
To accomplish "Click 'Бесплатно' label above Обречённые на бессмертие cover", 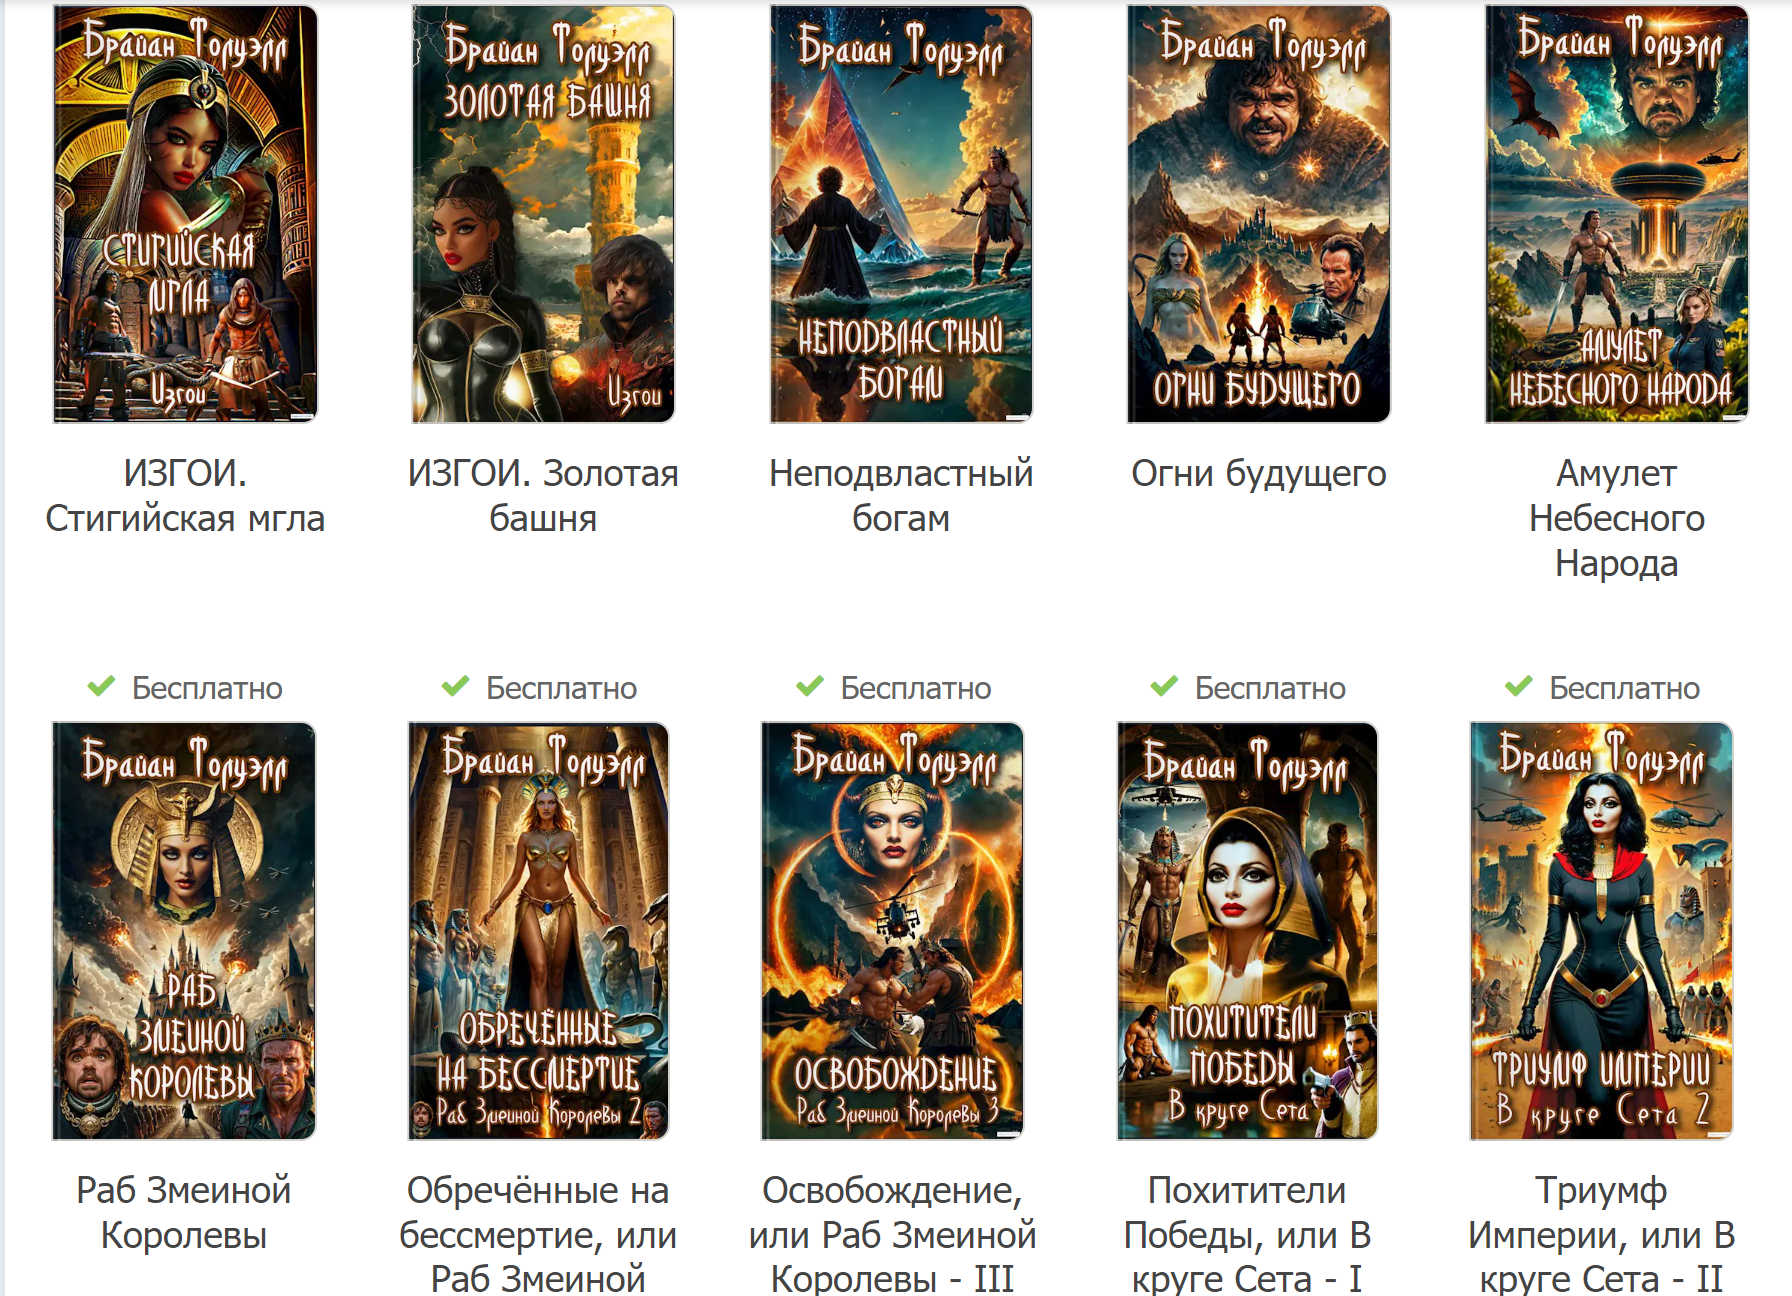I will point(561,688).
